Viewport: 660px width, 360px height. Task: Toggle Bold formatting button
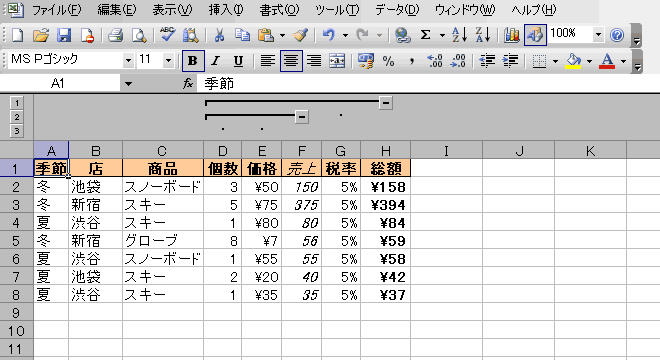coord(193,61)
